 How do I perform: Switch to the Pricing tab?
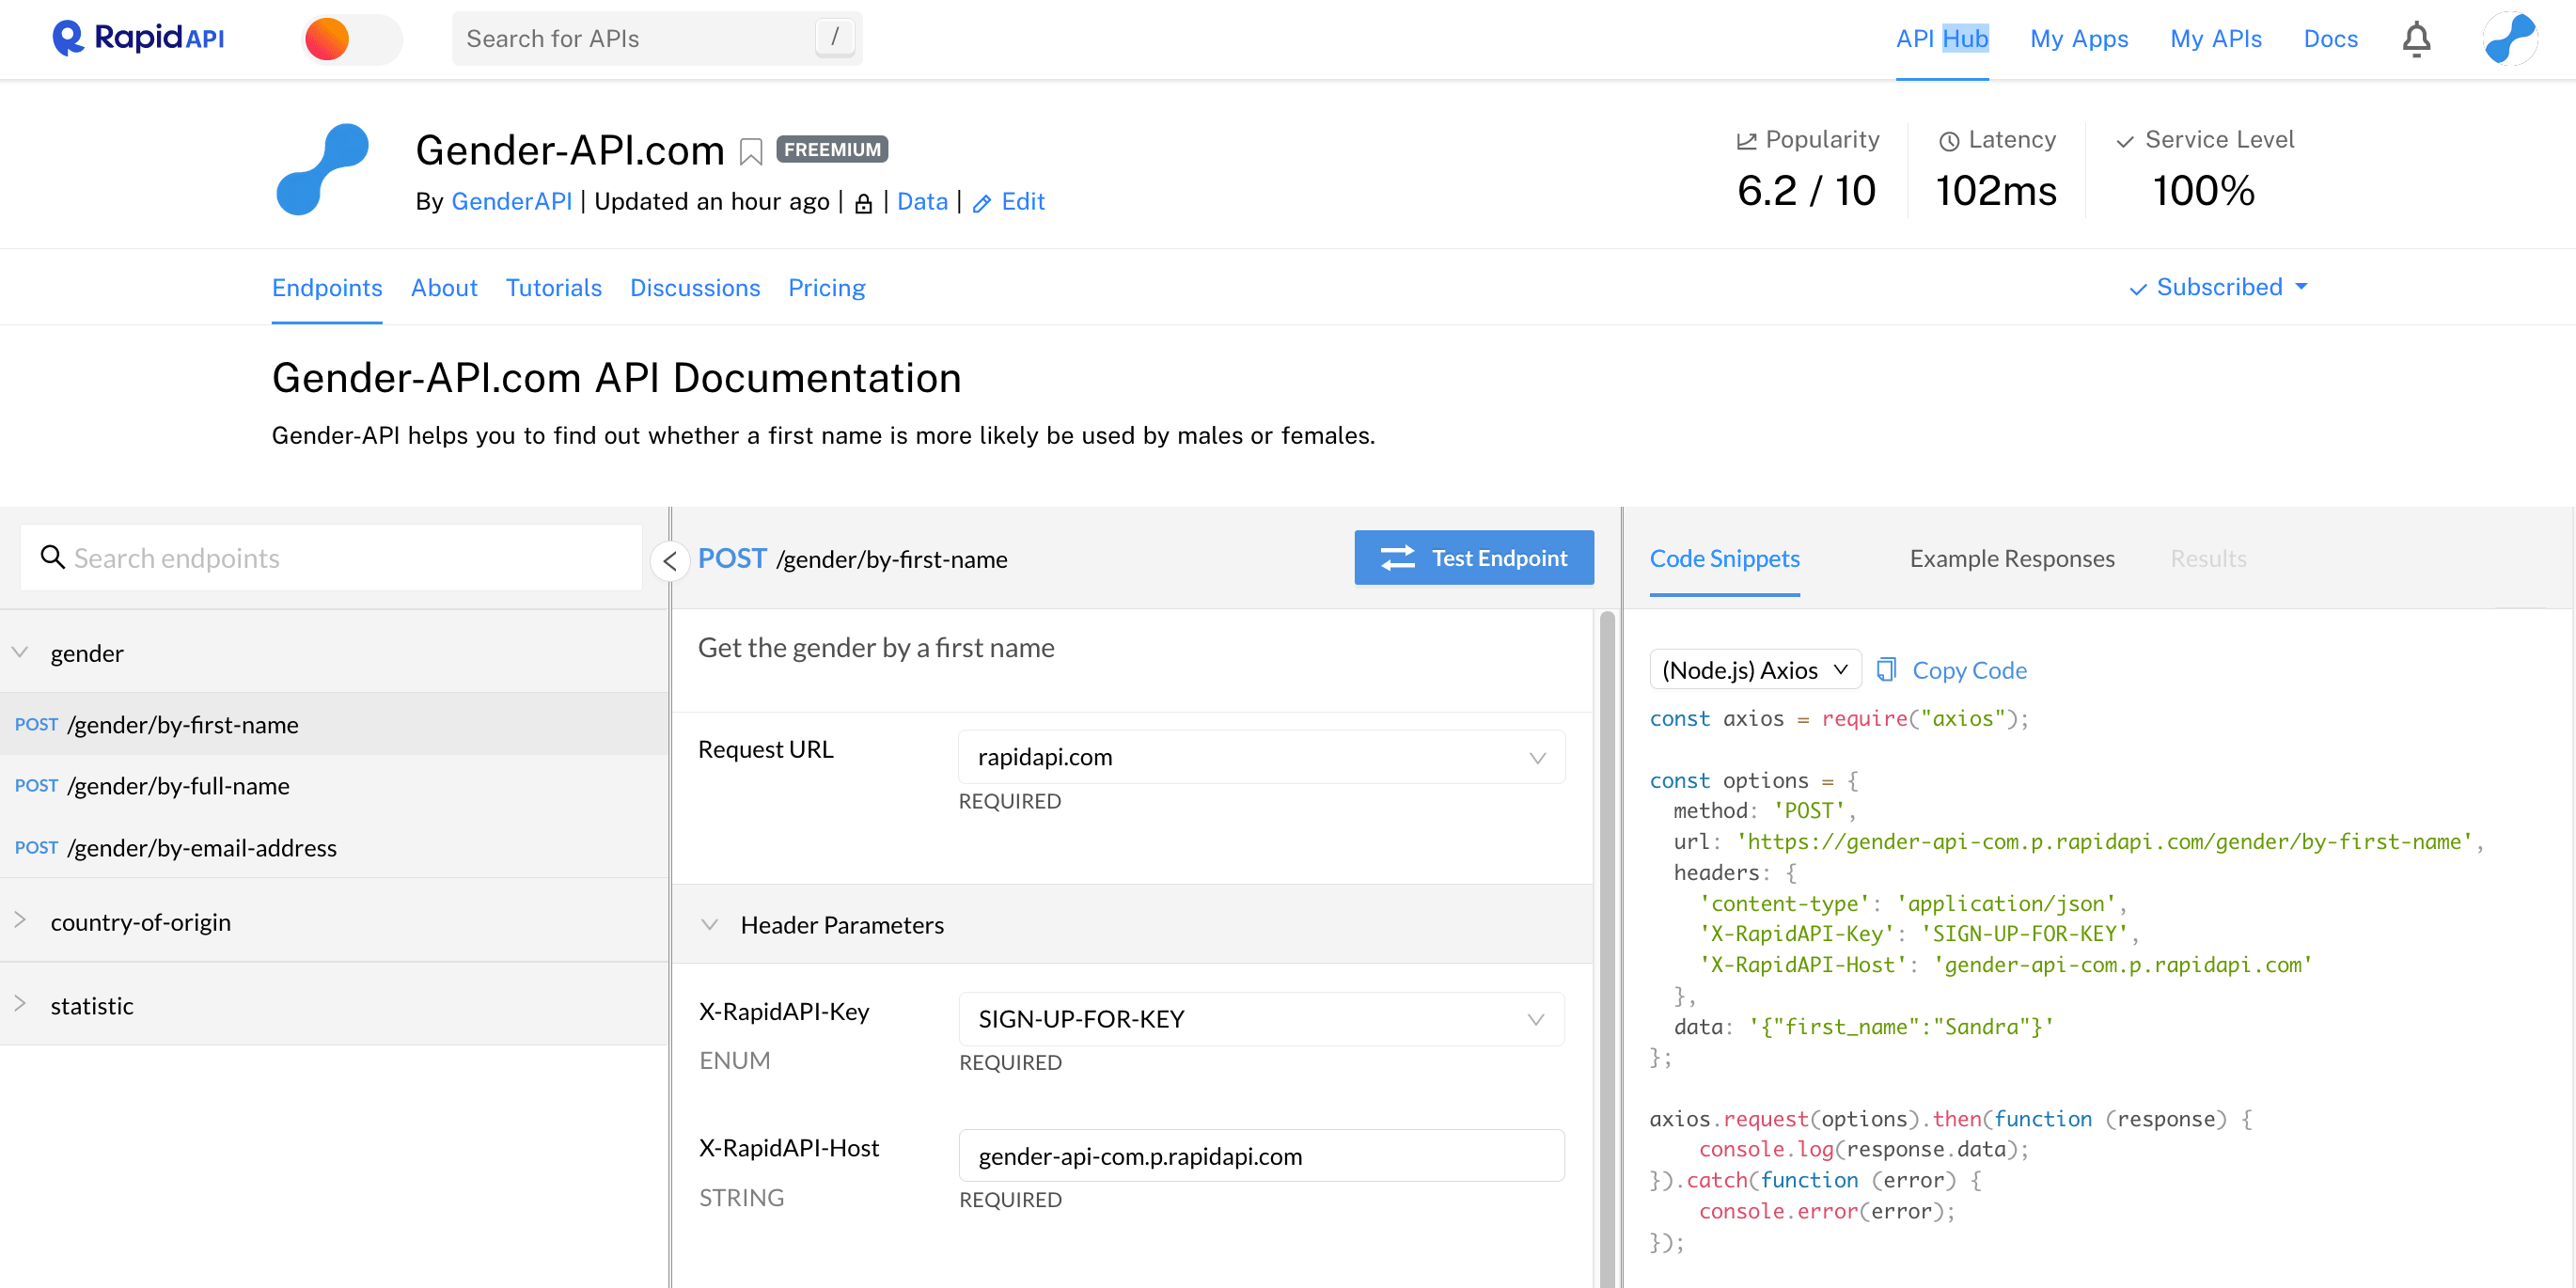[x=826, y=288]
